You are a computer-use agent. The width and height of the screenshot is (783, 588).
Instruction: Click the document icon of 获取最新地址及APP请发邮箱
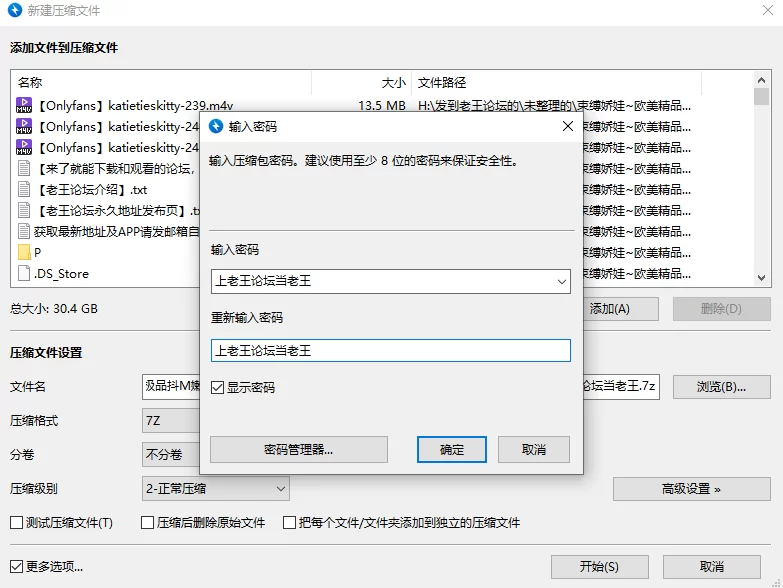[x=23, y=232]
